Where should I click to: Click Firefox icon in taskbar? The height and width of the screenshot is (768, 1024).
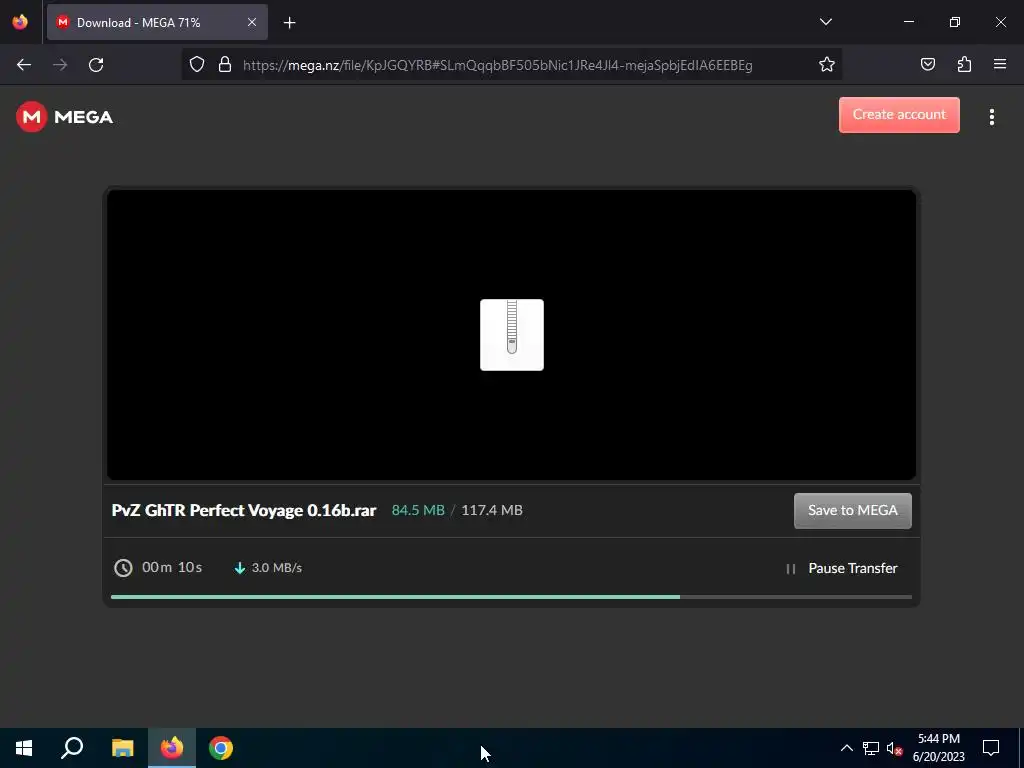coord(172,748)
